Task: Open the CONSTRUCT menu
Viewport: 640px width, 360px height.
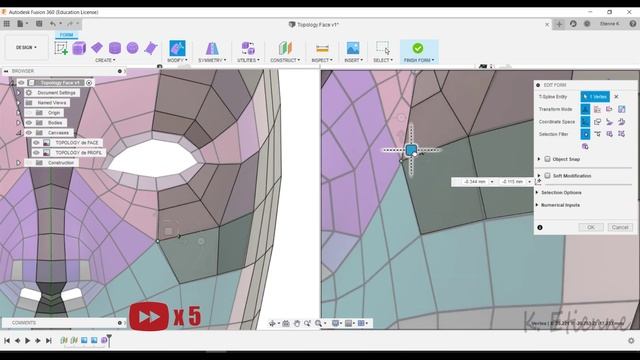Action: point(285,60)
